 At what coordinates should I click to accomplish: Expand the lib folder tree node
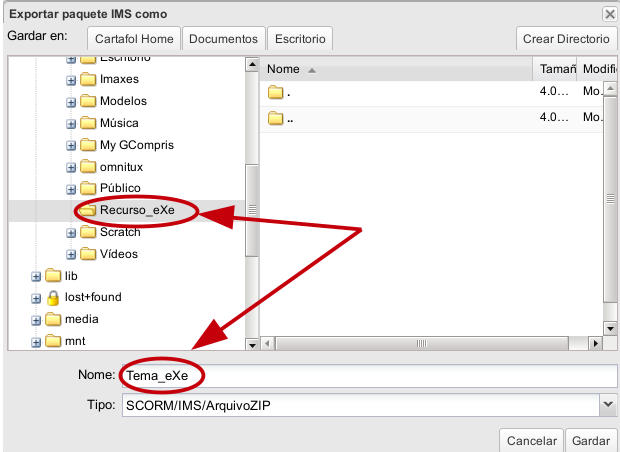37,276
